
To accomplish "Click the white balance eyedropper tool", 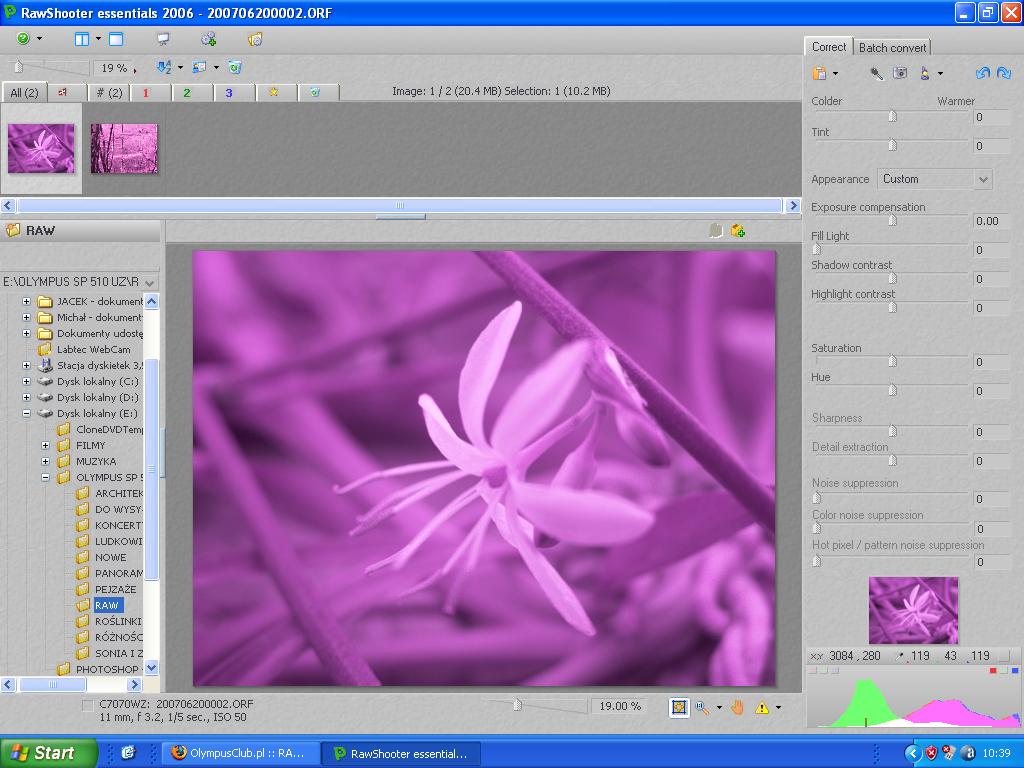I will 876,73.
